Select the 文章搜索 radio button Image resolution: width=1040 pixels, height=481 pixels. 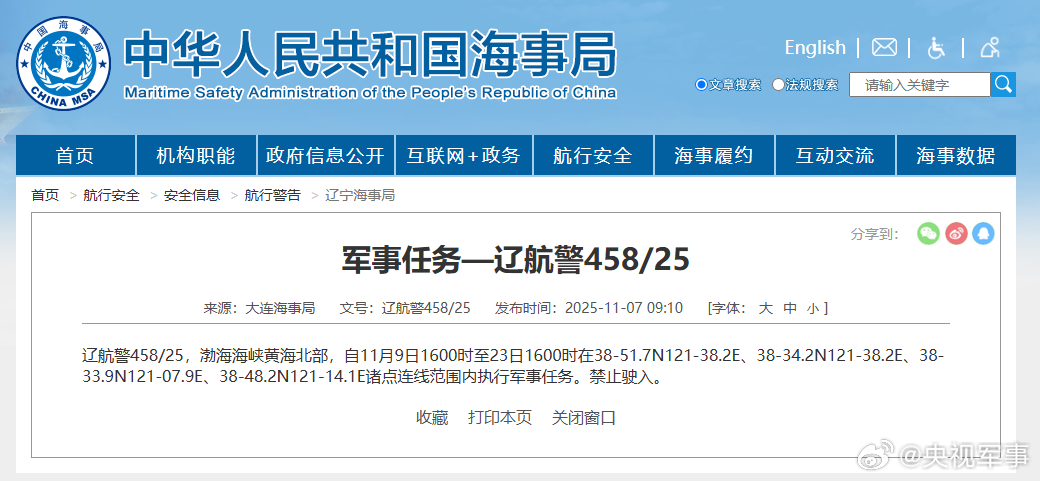pyautogui.click(x=701, y=85)
